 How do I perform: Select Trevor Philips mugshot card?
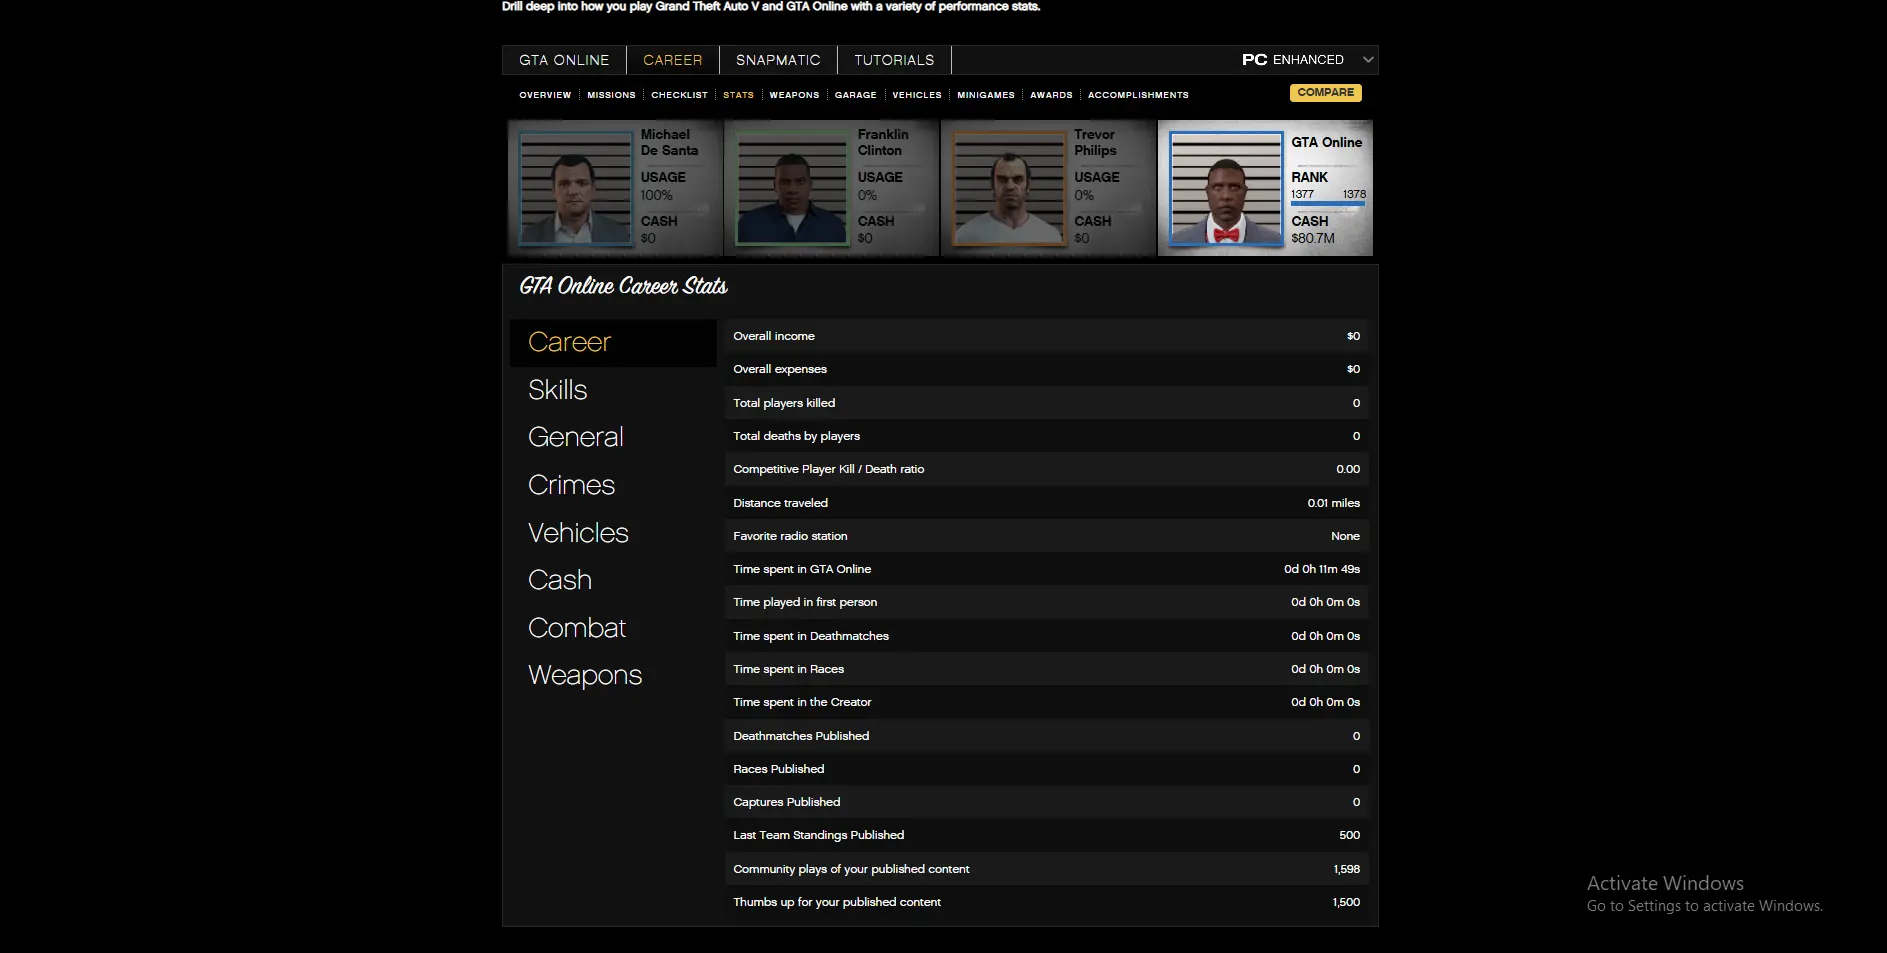click(x=1049, y=188)
